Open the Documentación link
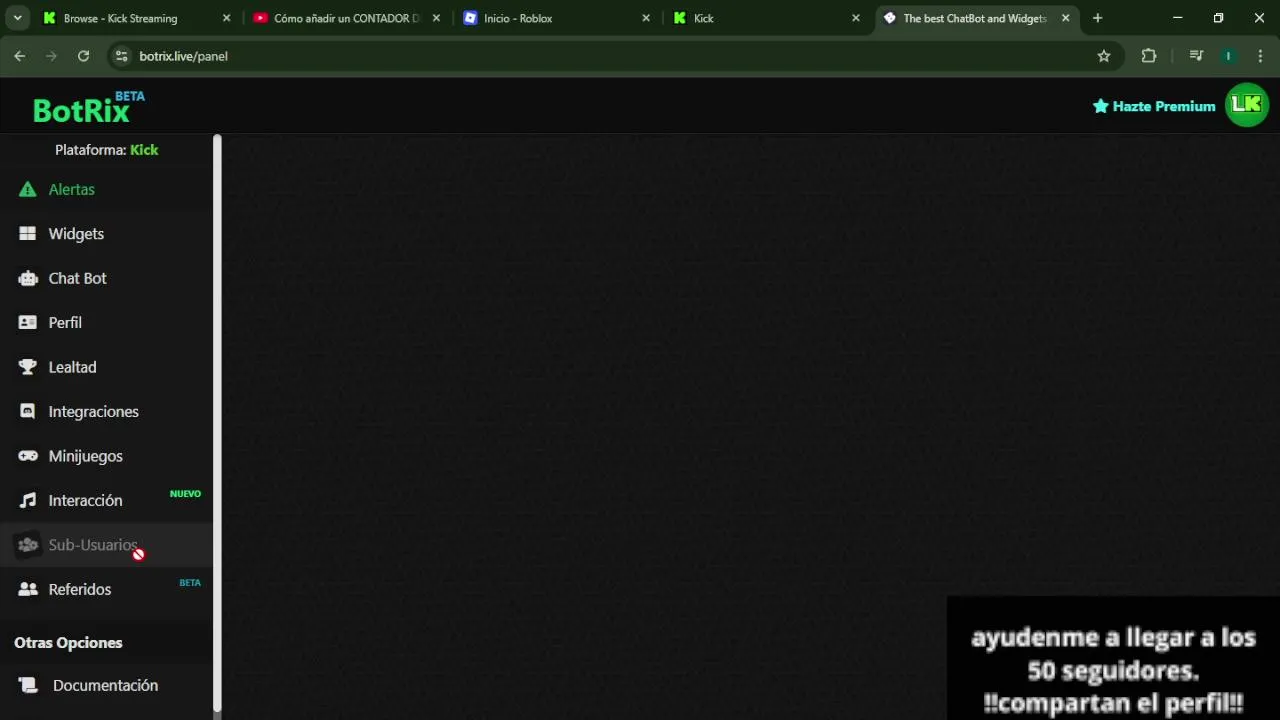 coord(106,685)
